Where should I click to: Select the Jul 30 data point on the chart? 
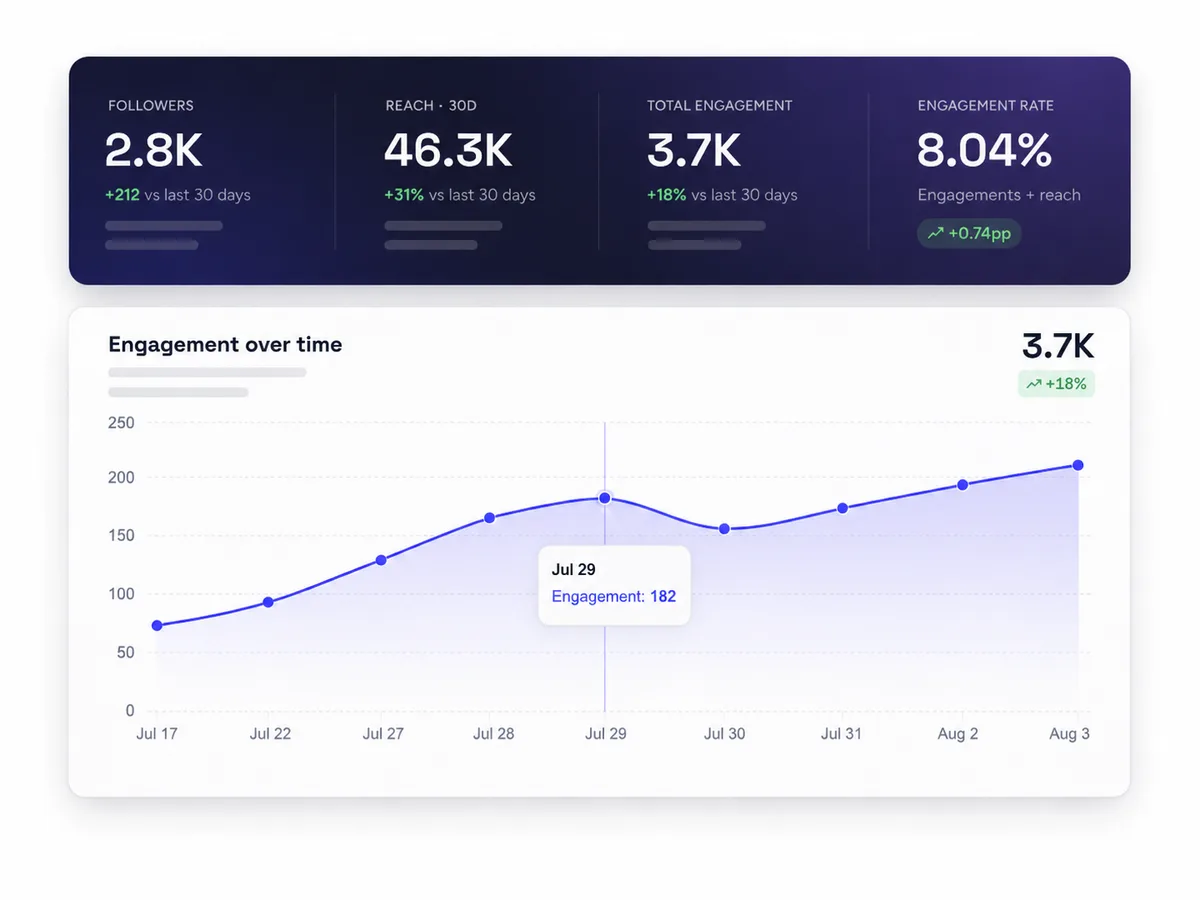(x=724, y=529)
